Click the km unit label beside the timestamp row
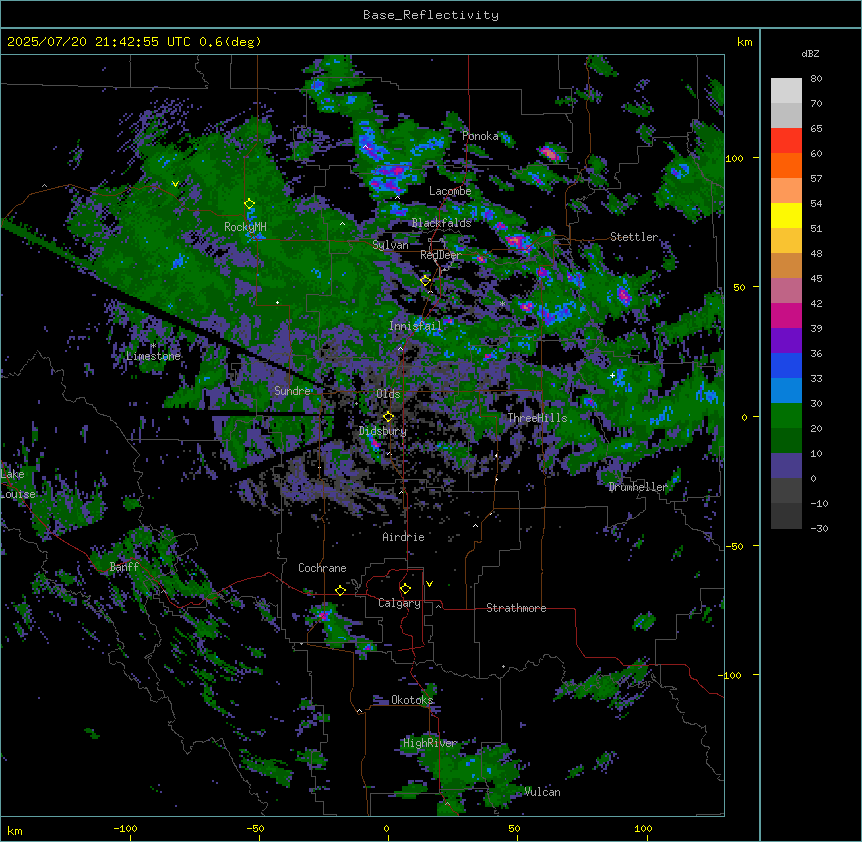Viewport: 862px width, 842px height. (x=744, y=42)
